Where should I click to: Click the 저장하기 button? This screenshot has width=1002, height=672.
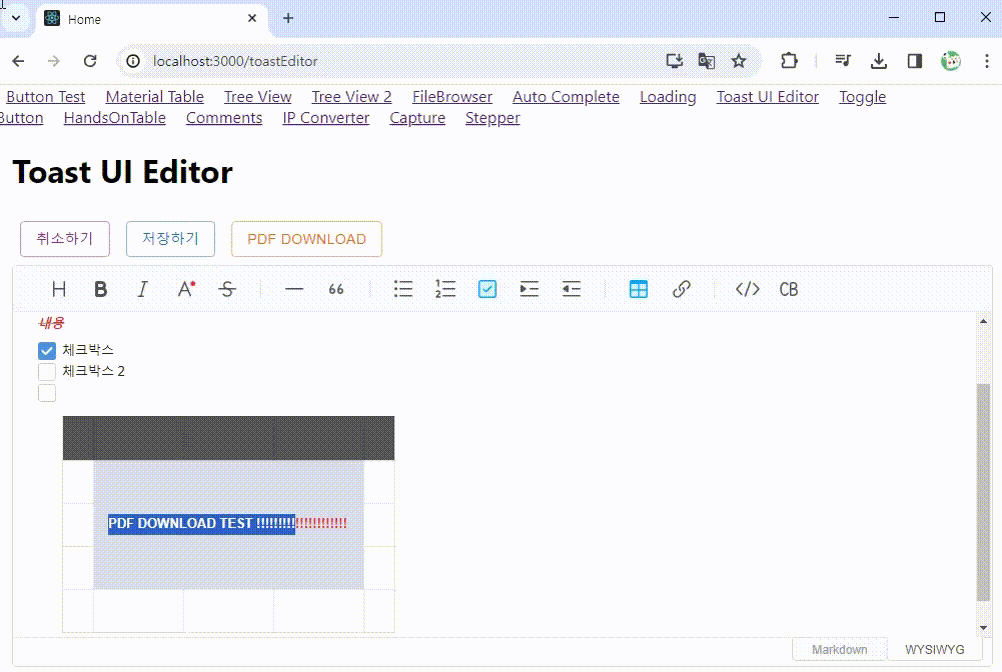171,239
